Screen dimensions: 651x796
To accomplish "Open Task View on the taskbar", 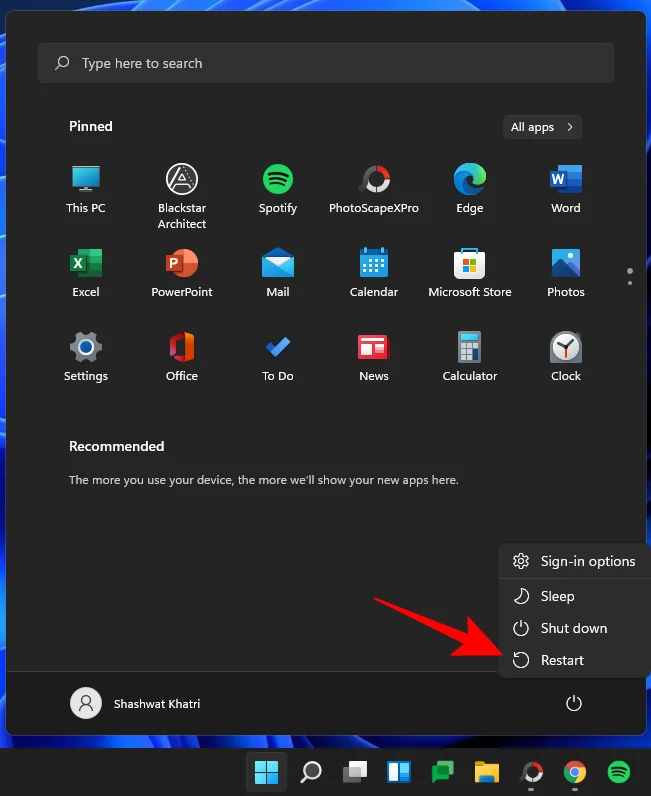I will click(355, 772).
